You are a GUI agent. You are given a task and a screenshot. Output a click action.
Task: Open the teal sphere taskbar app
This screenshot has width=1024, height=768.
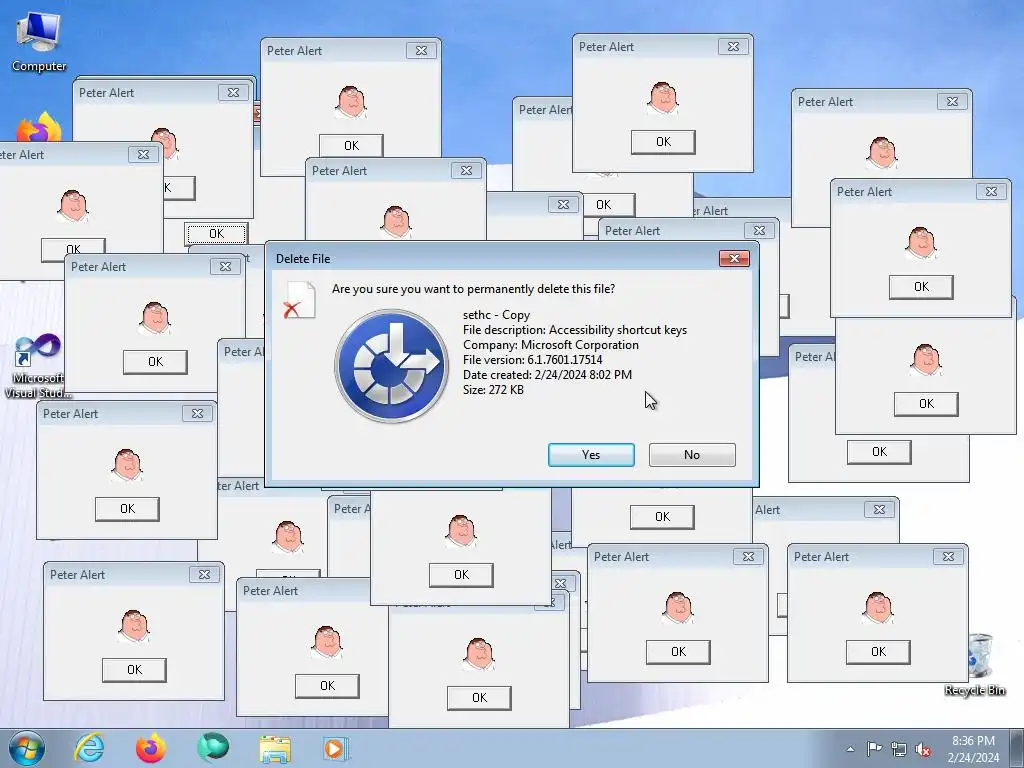click(x=213, y=748)
